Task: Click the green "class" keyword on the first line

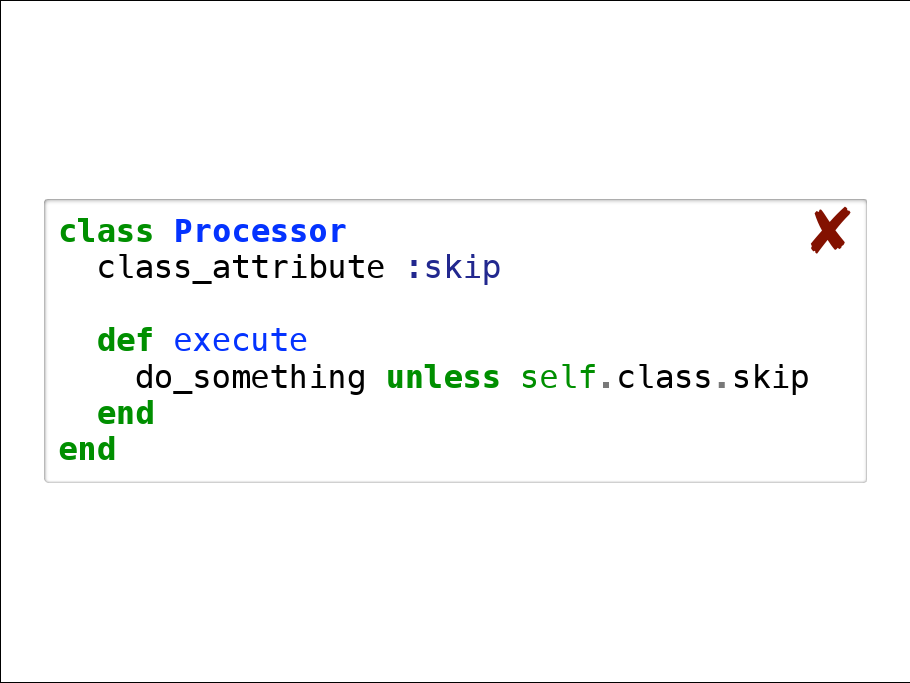Action: (x=106, y=231)
